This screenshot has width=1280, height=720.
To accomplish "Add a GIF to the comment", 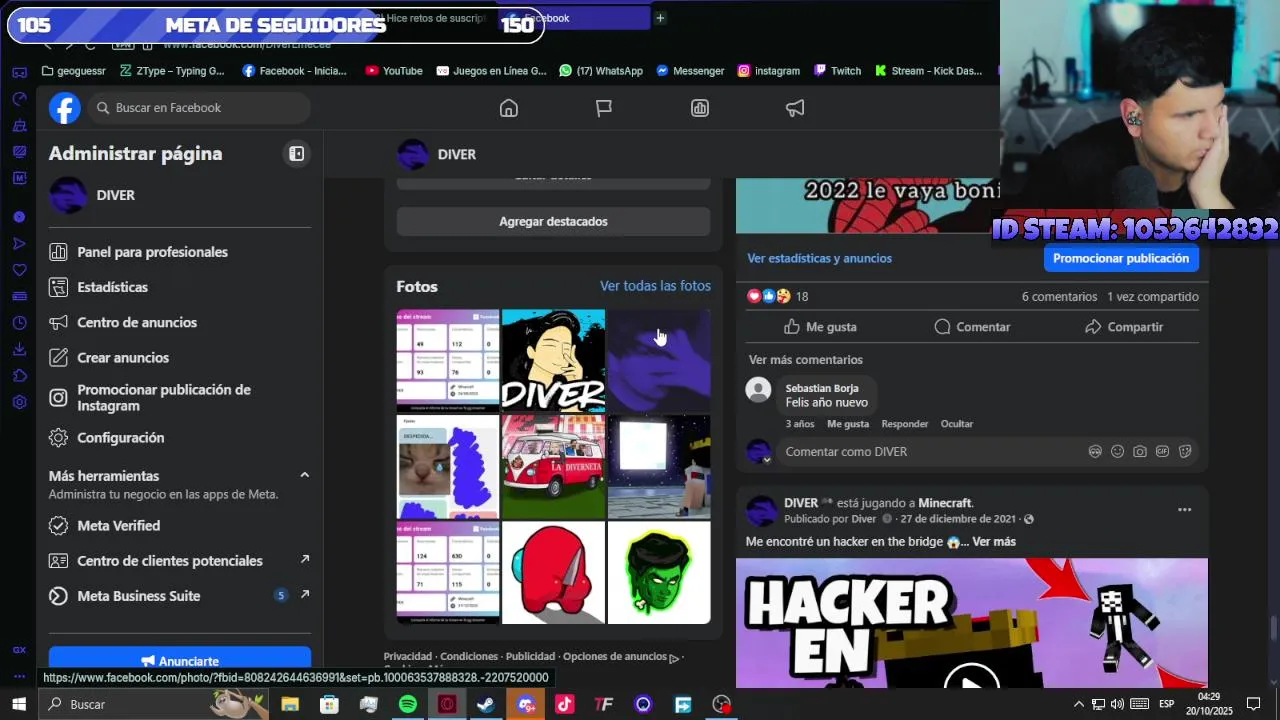I will click(x=1162, y=452).
